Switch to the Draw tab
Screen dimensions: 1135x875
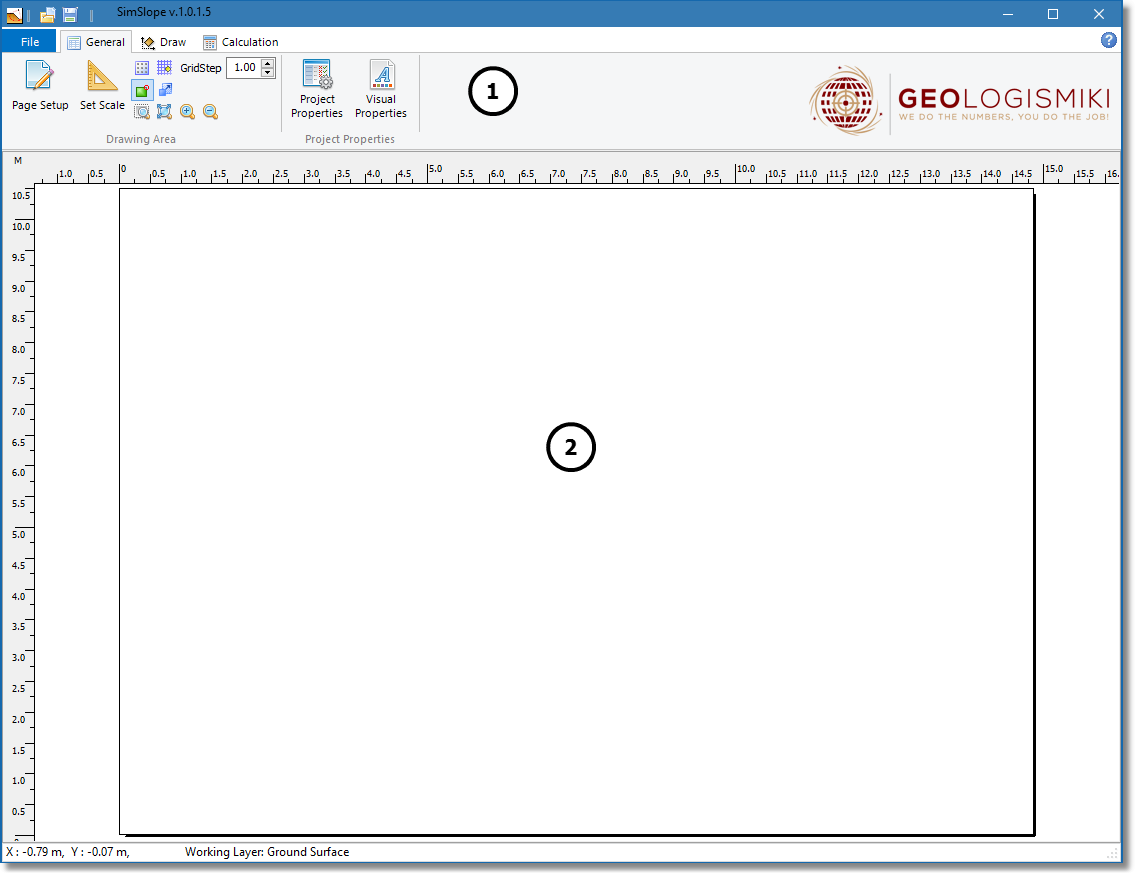coord(164,41)
